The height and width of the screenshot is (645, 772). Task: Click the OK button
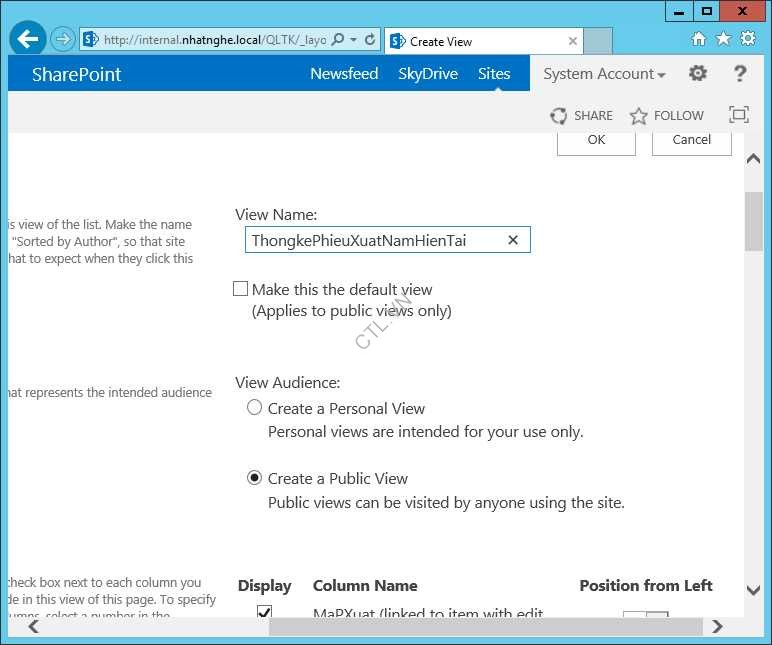click(596, 140)
